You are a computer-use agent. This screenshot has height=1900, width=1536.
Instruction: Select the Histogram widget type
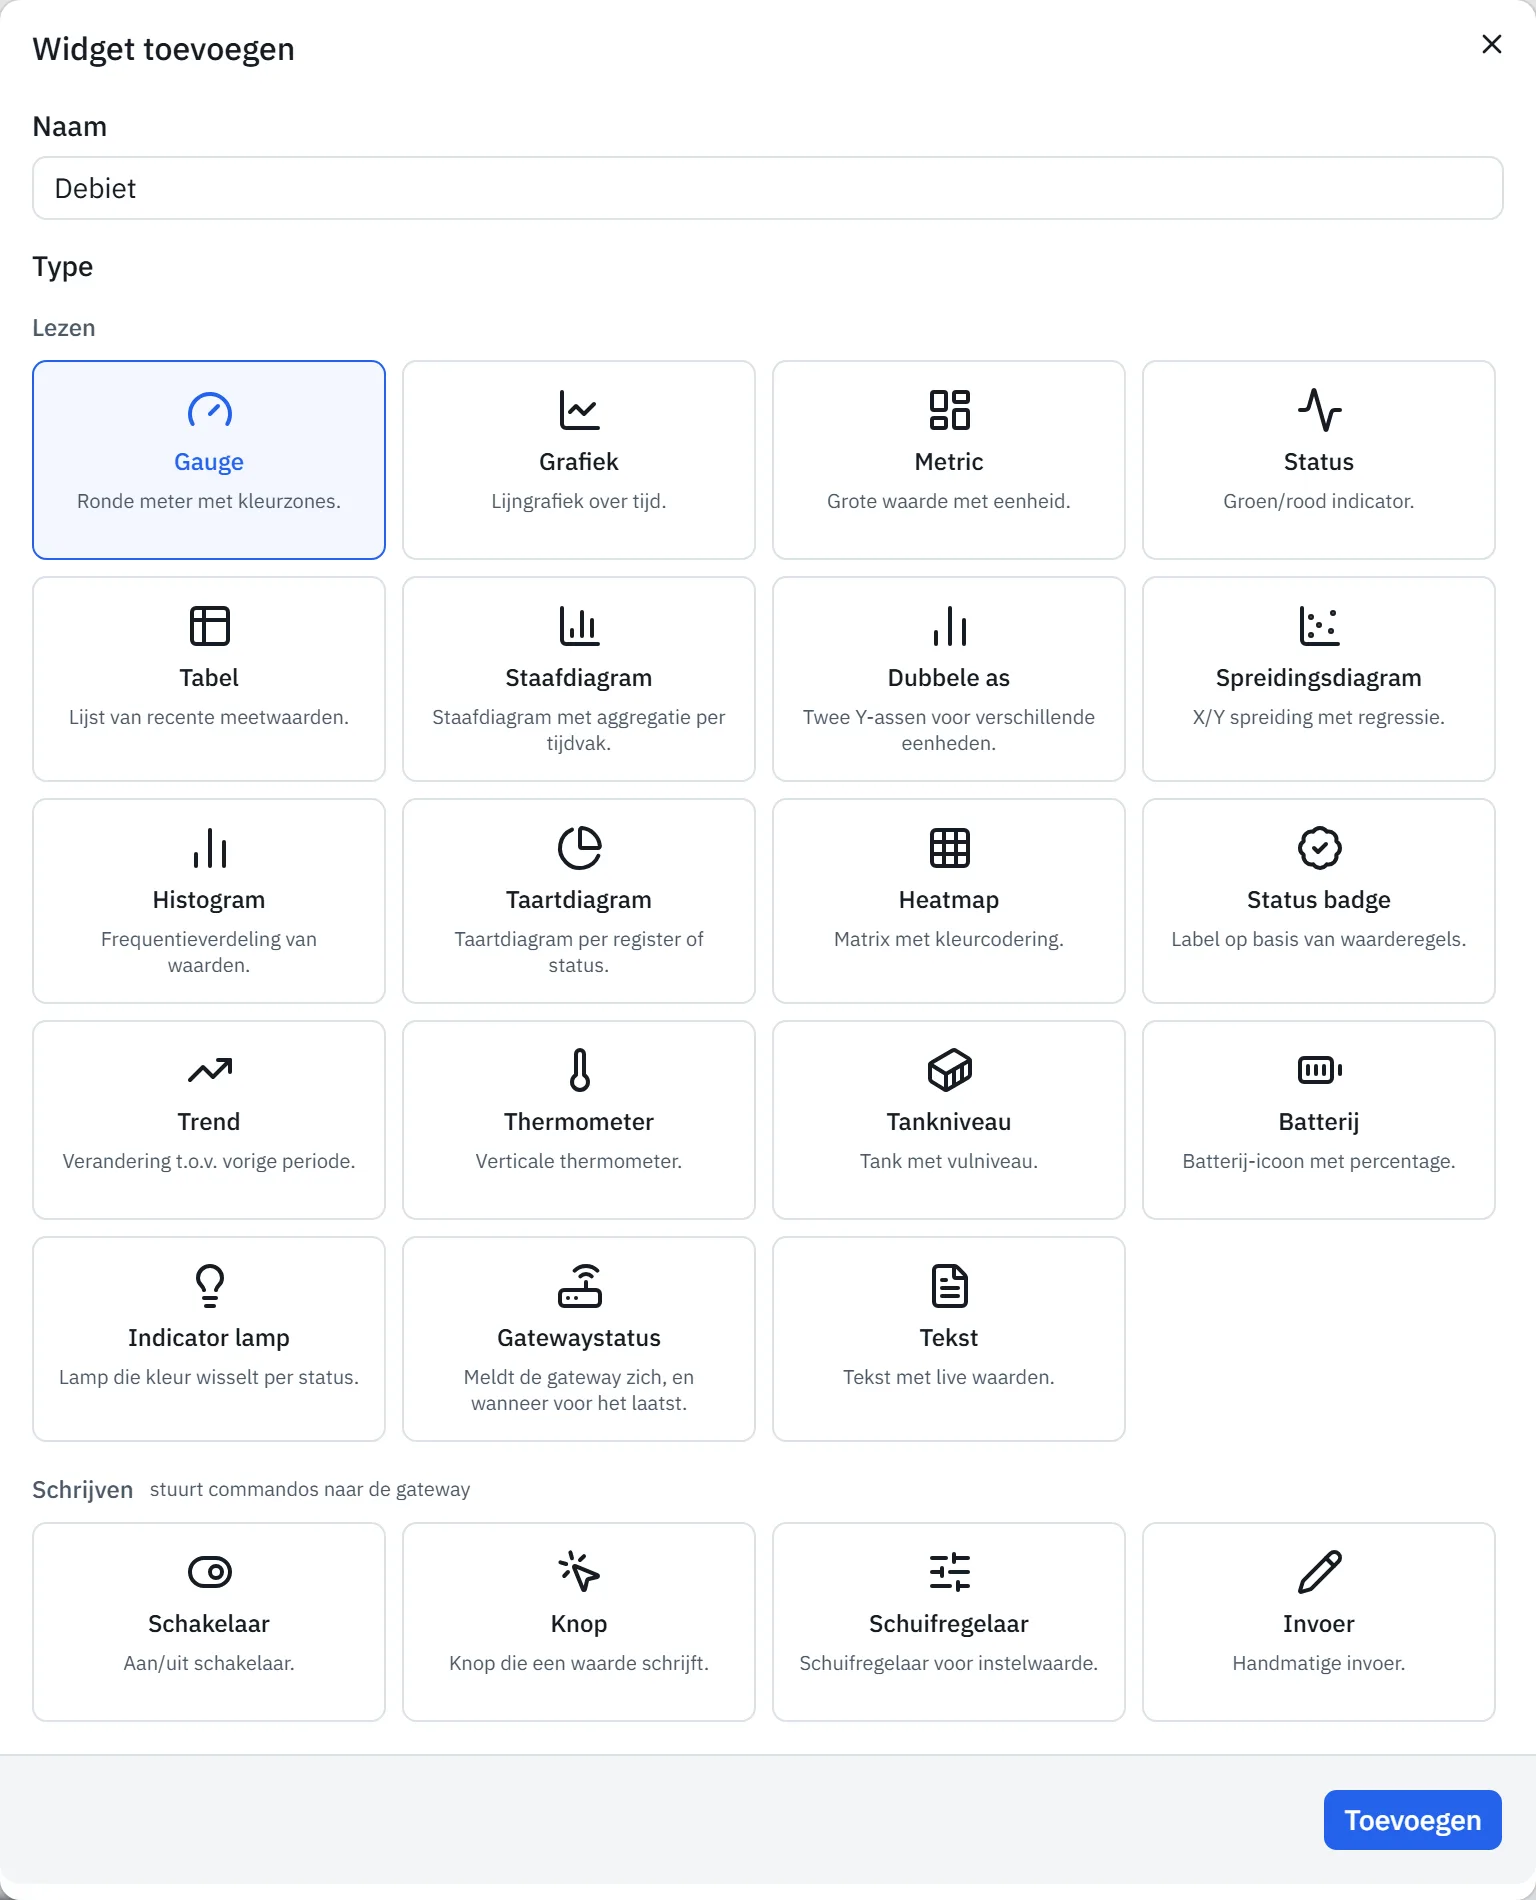(x=209, y=901)
